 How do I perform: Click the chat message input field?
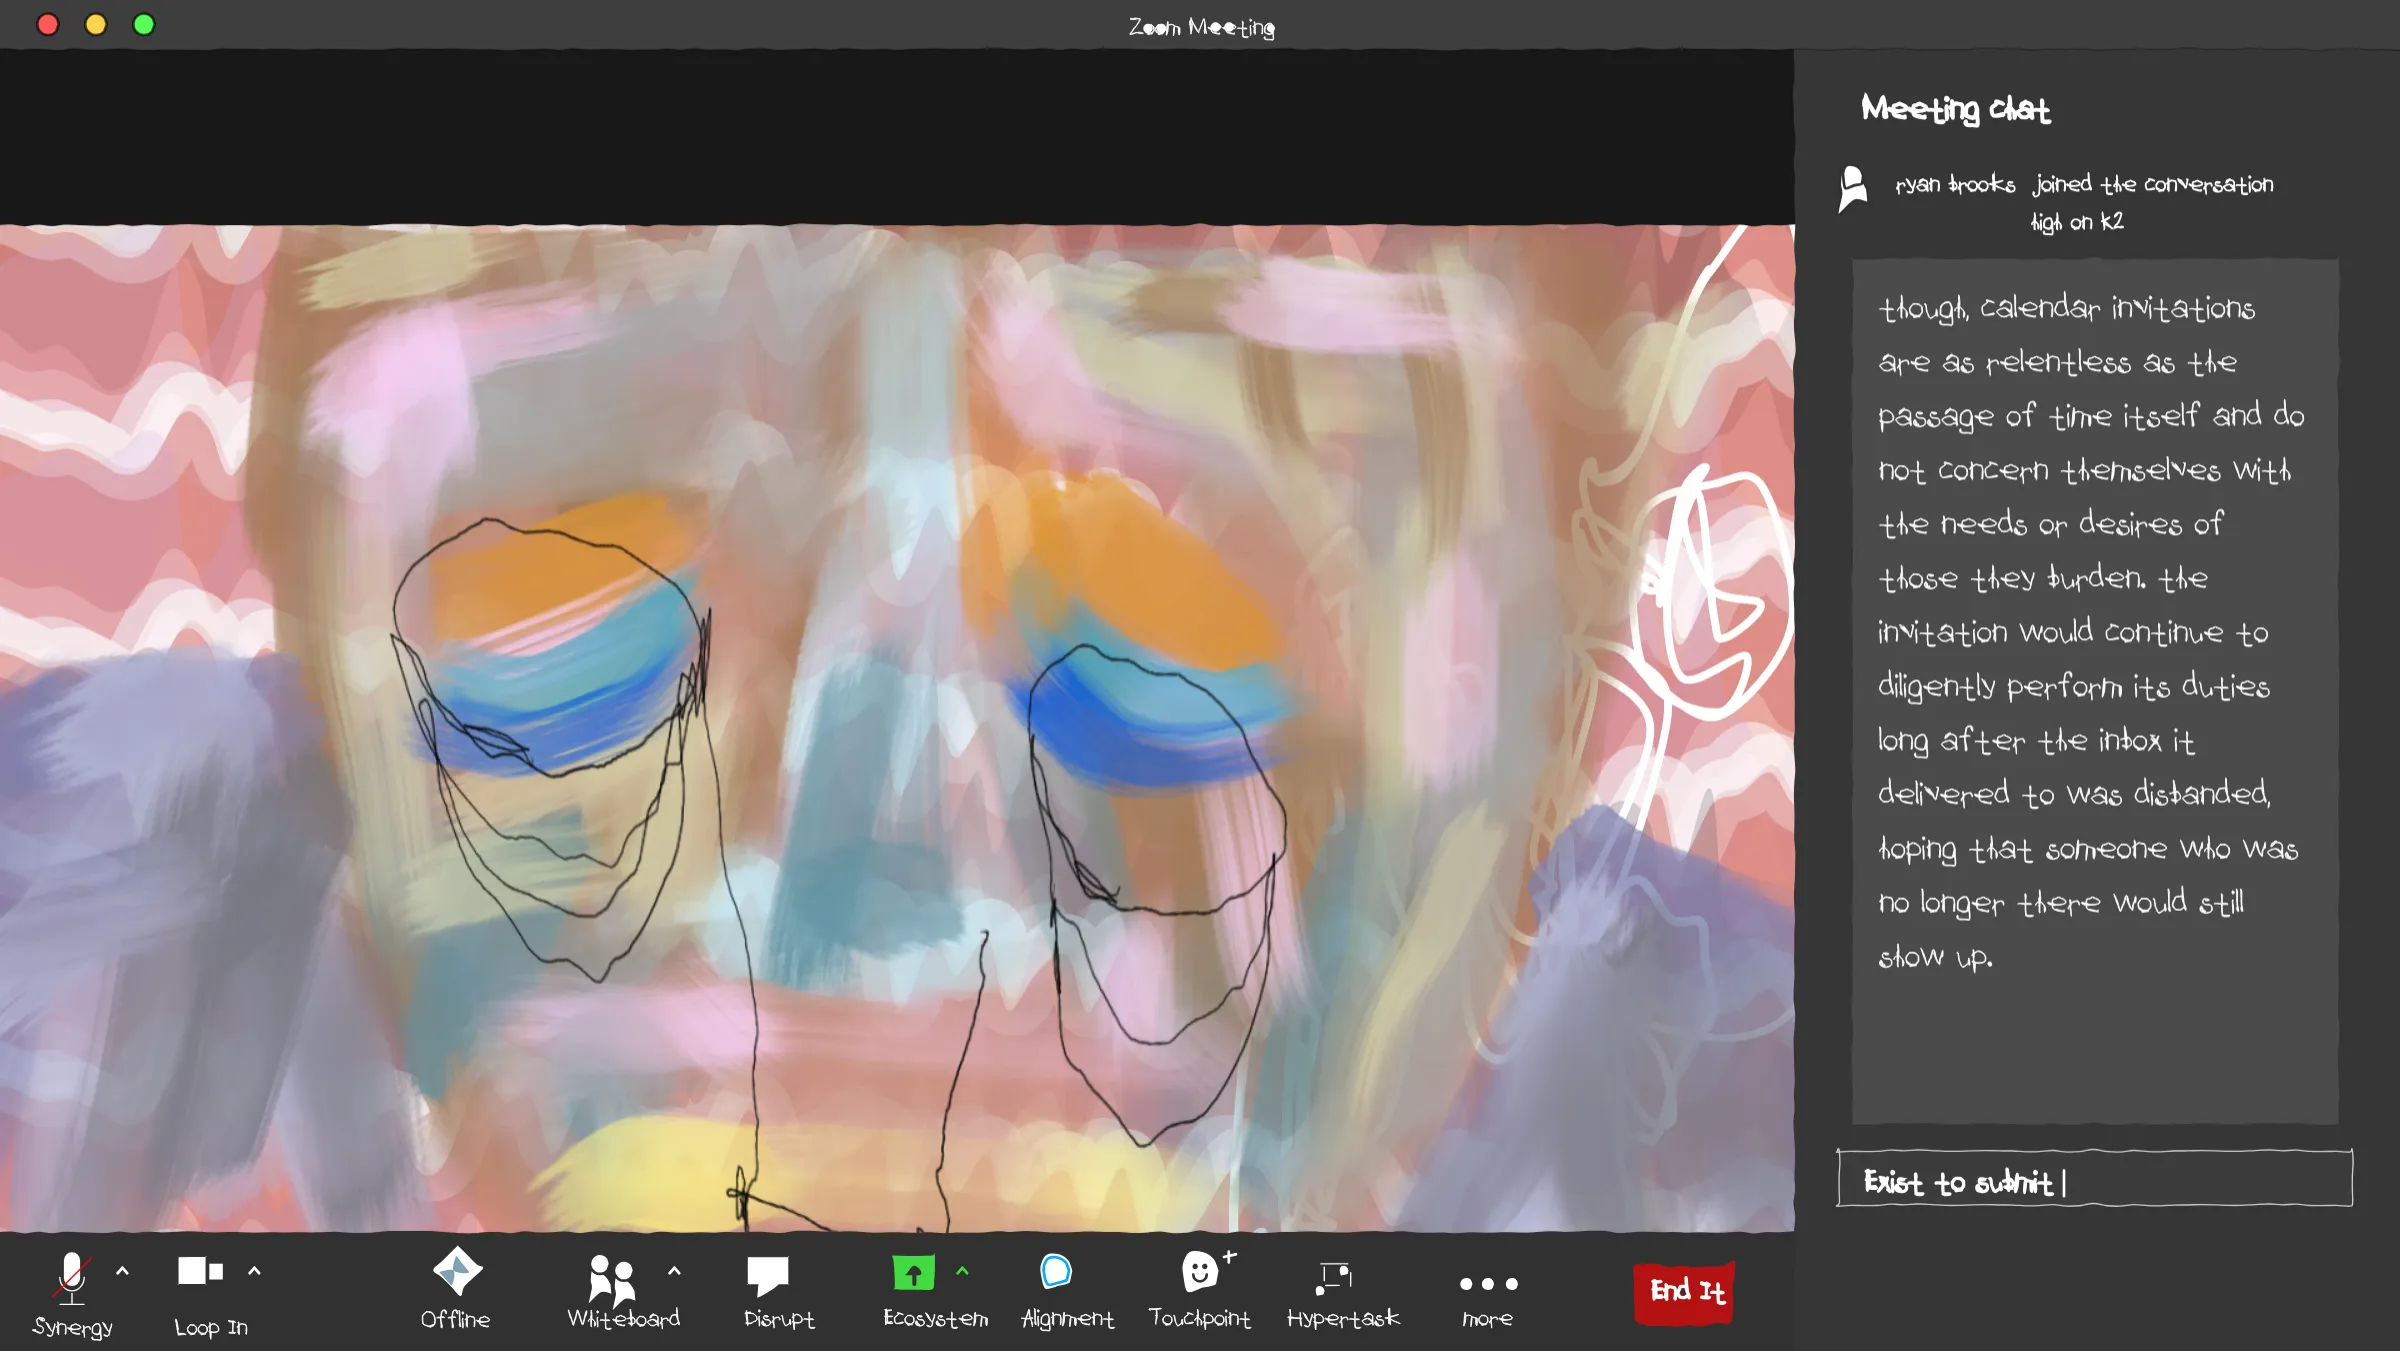pos(2095,1180)
